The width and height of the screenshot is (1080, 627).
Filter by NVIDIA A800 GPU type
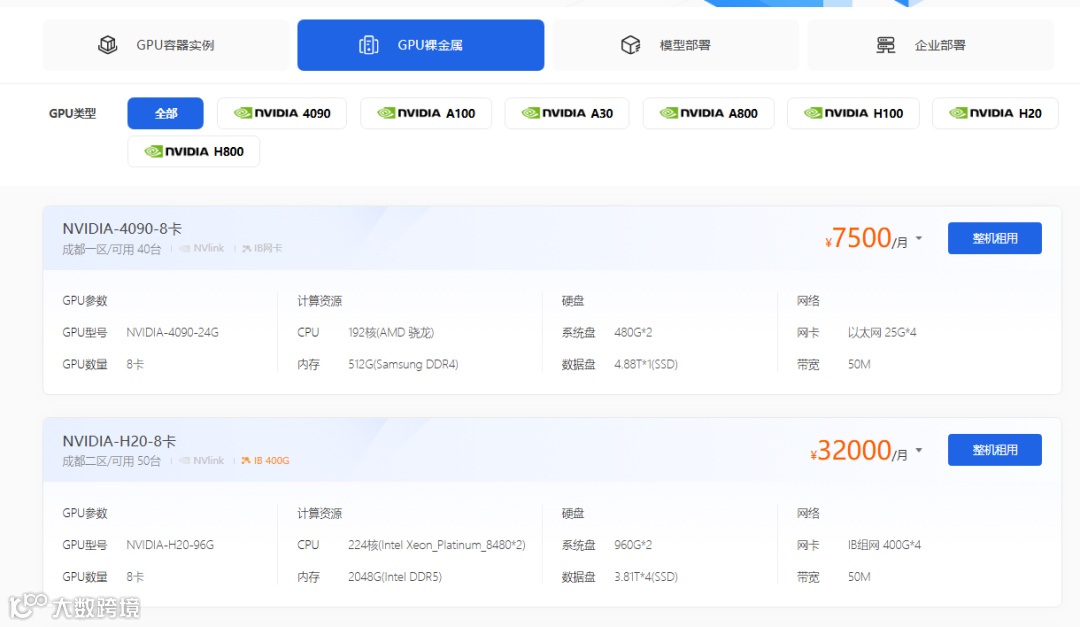[x=708, y=113]
